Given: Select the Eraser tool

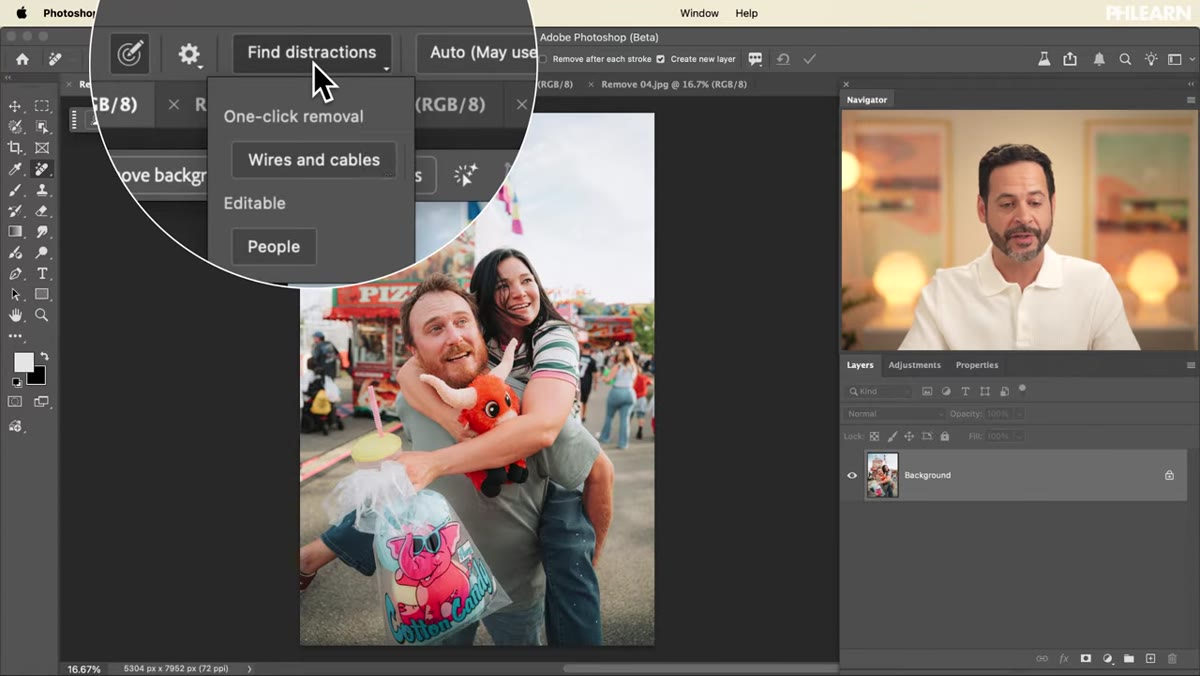Looking at the screenshot, I should pyautogui.click(x=42, y=211).
